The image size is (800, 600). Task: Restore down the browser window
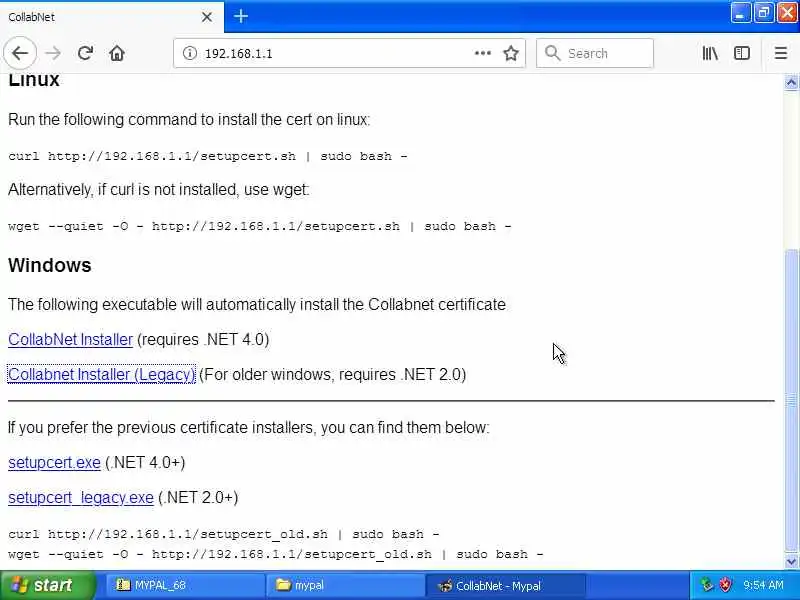pyautogui.click(x=764, y=12)
